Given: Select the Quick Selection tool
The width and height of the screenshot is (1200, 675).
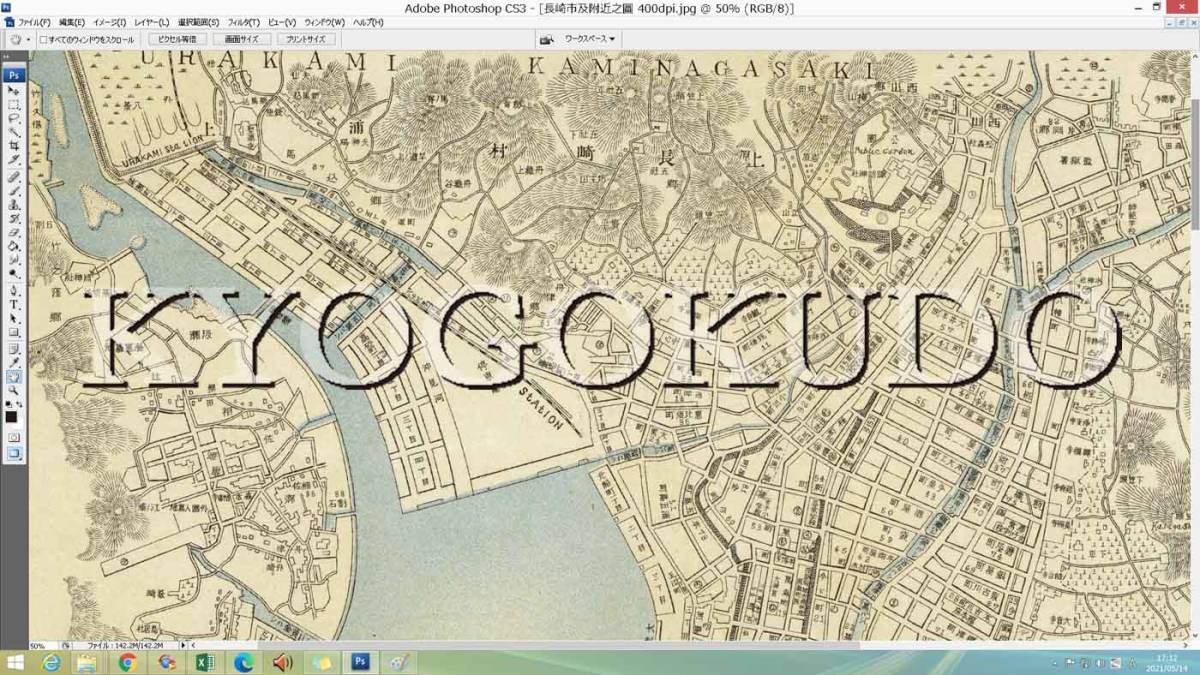Looking at the screenshot, I should pyautogui.click(x=14, y=131).
